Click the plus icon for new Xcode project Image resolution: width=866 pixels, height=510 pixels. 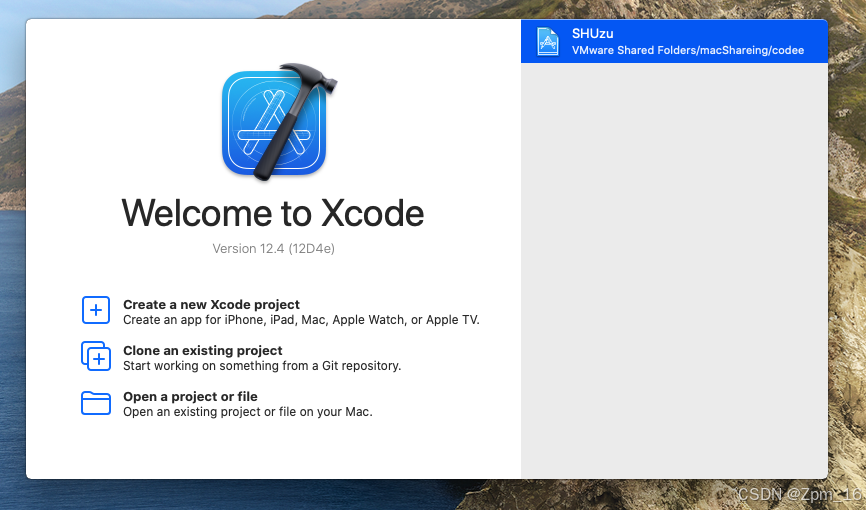[96, 310]
